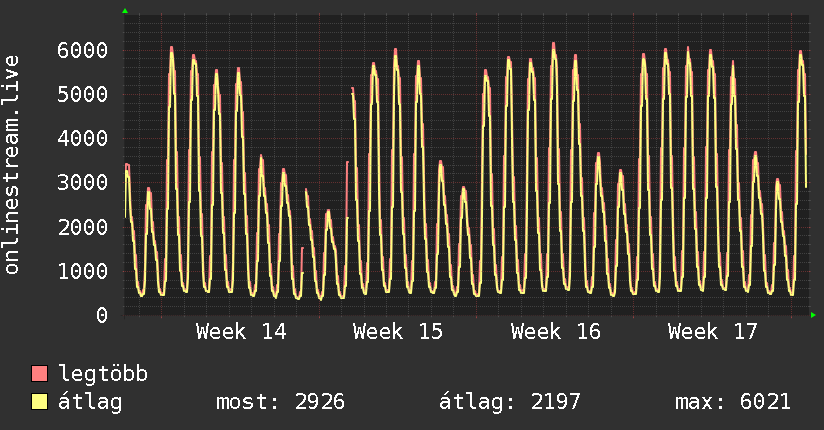Image resolution: width=824 pixels, height=430 pixels.
Task: Click the 1000 y-axis label
Action: (83, 271)
